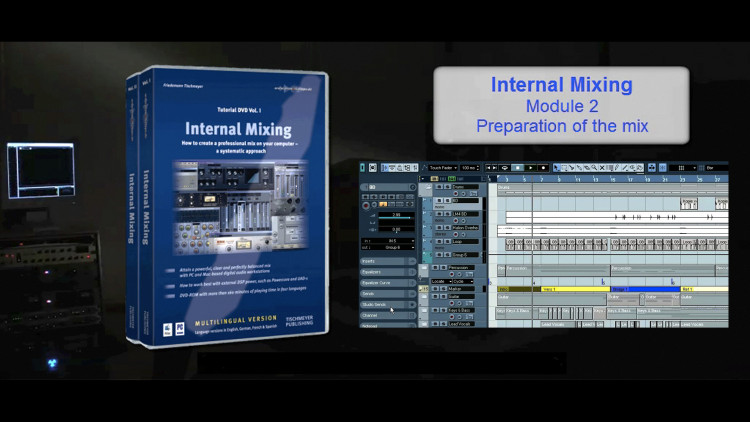Expand the Keys & Bass folder icon
The image size is (750, 422).
point(424,311)
